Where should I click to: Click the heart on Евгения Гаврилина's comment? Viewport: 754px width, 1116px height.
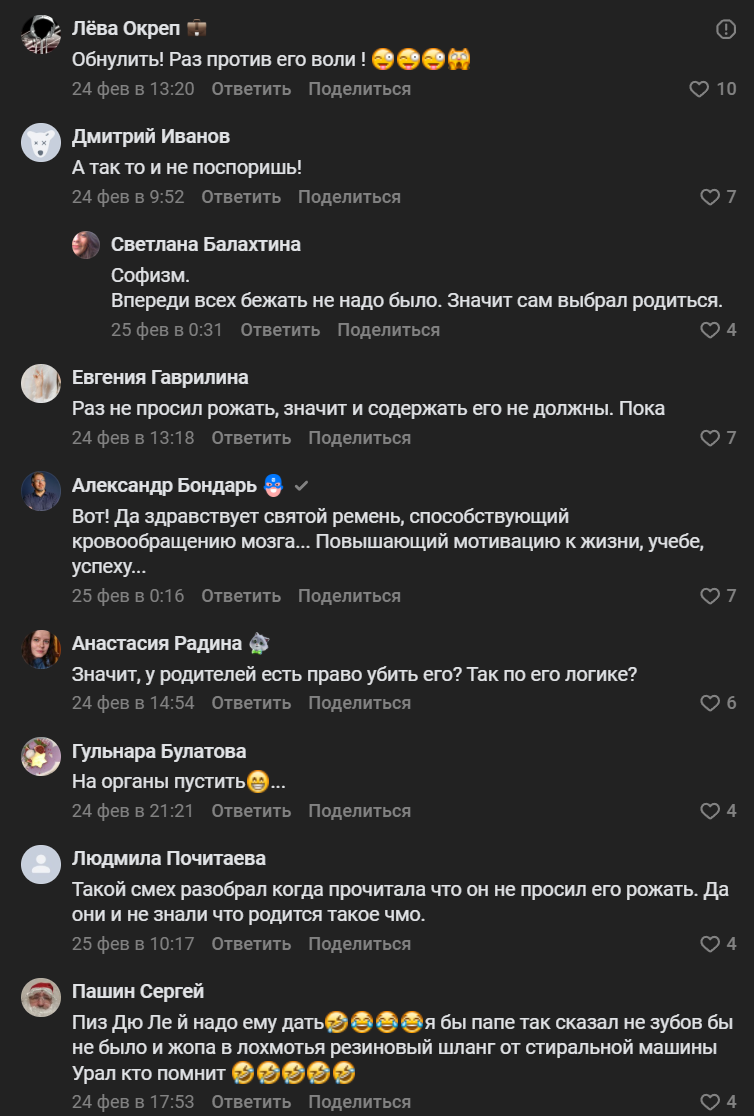(x=709, y=438)
